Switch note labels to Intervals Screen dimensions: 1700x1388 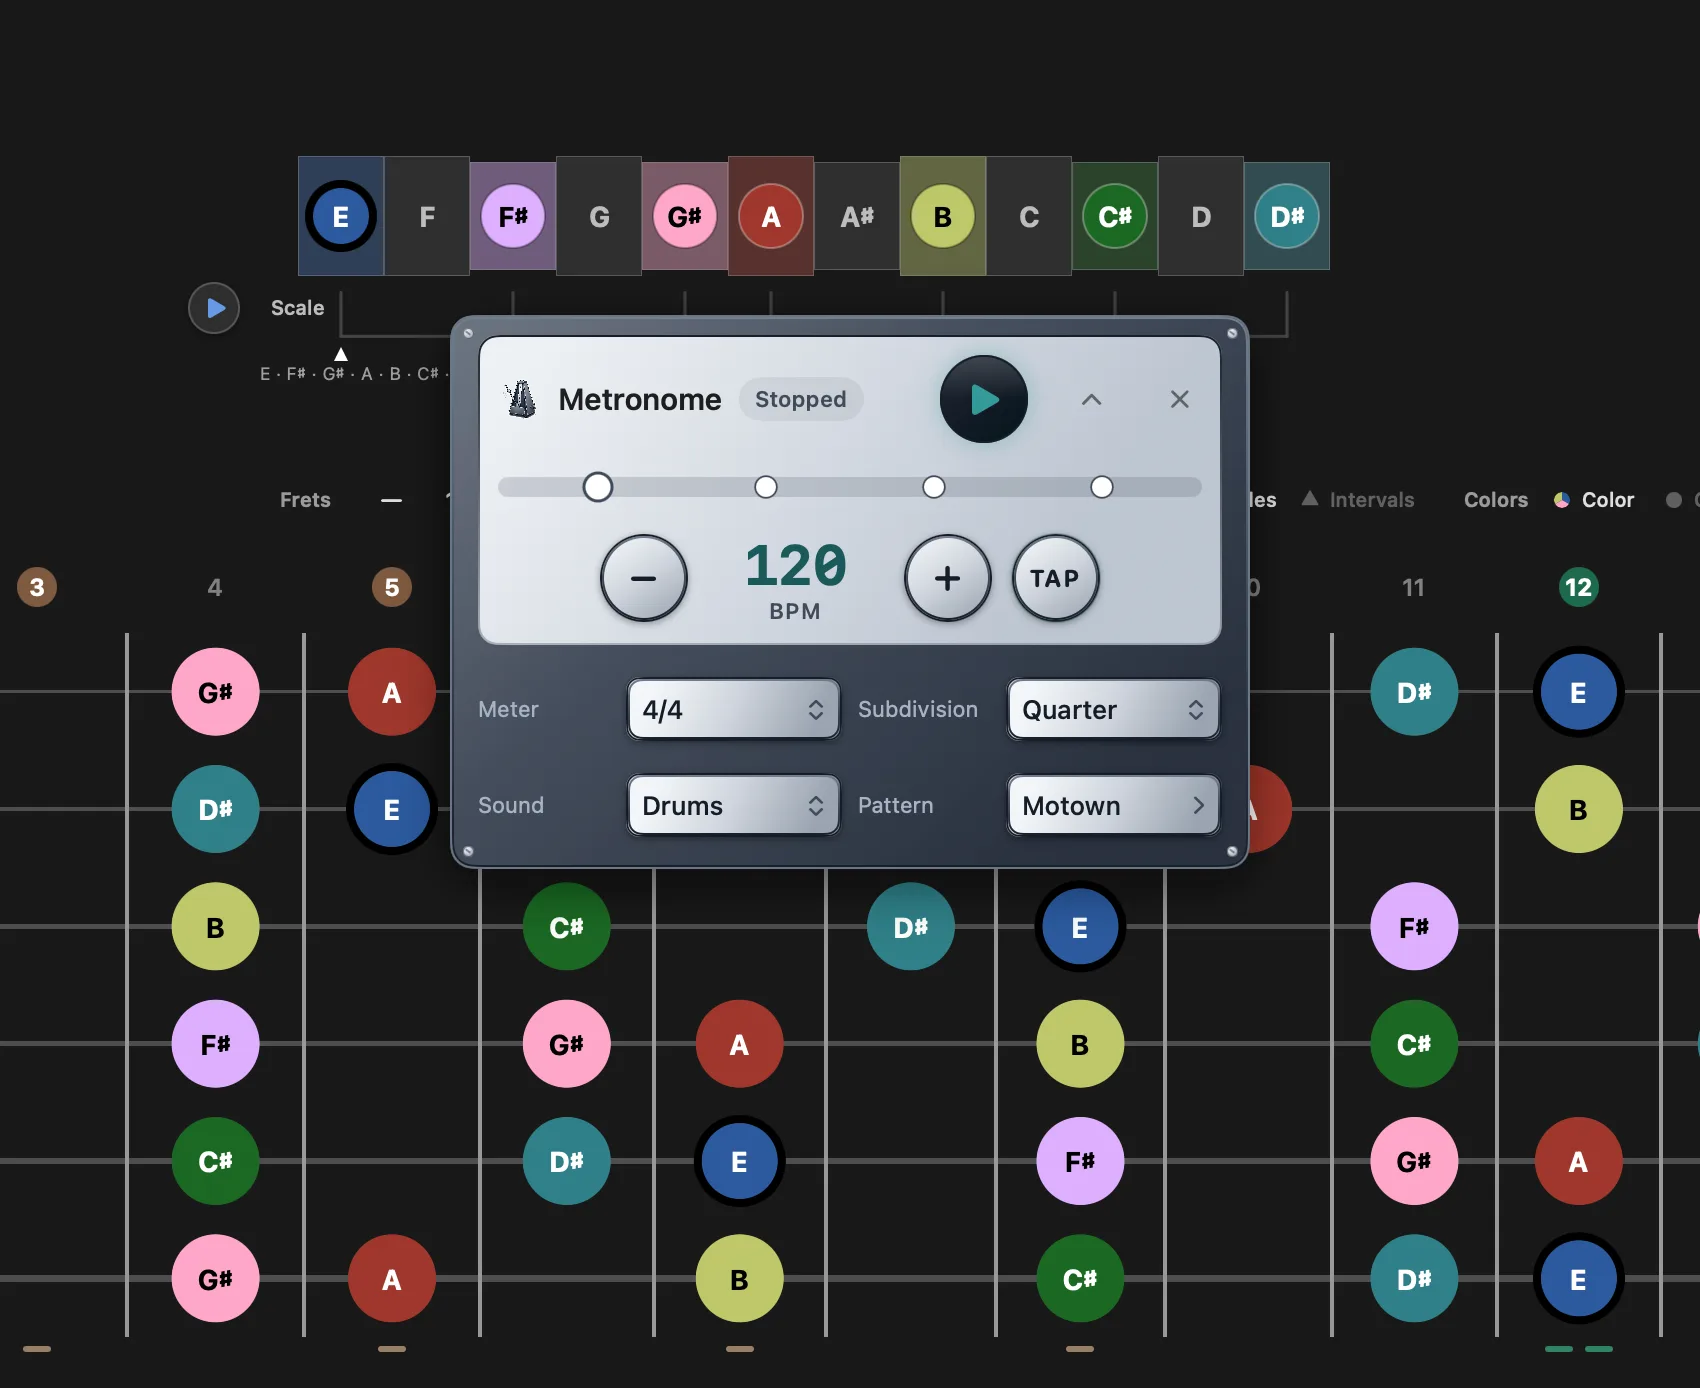click(x=1358, y=499)
